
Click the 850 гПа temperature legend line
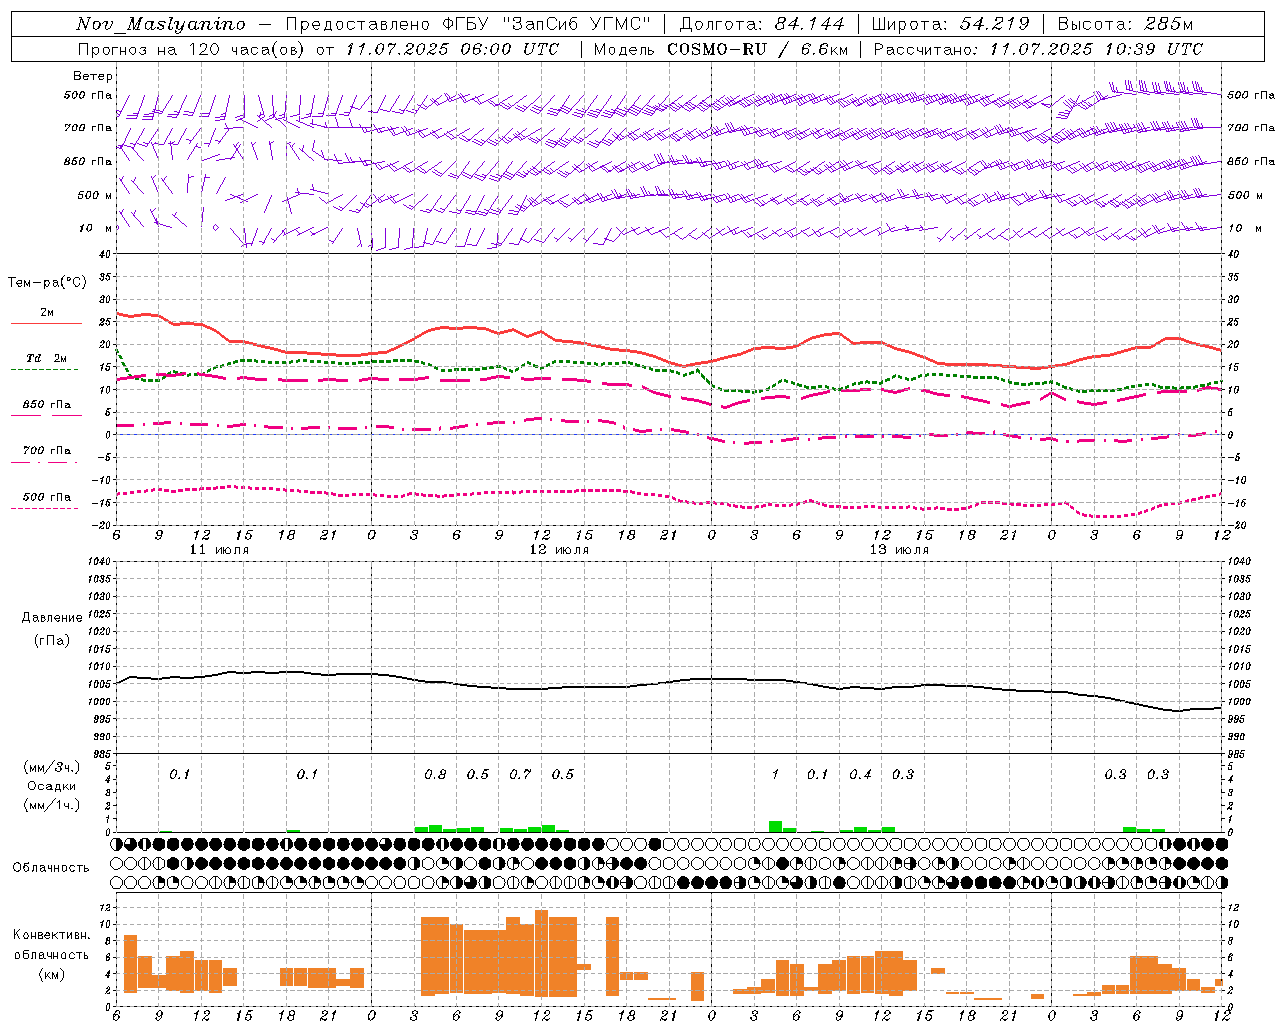click(x=46, y=416)
